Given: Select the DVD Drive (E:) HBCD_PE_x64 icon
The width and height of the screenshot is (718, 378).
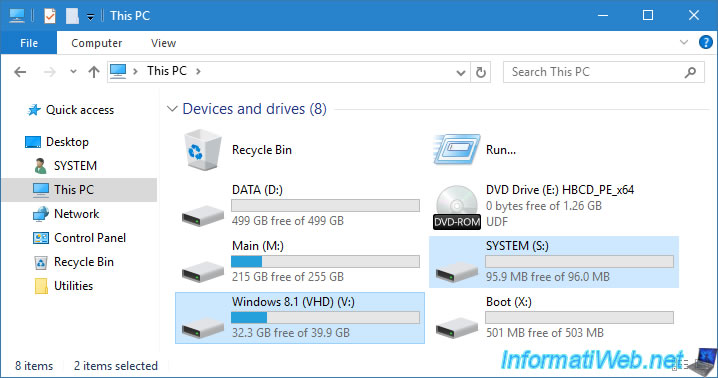Looking at the screenshot, I should 457,207.
